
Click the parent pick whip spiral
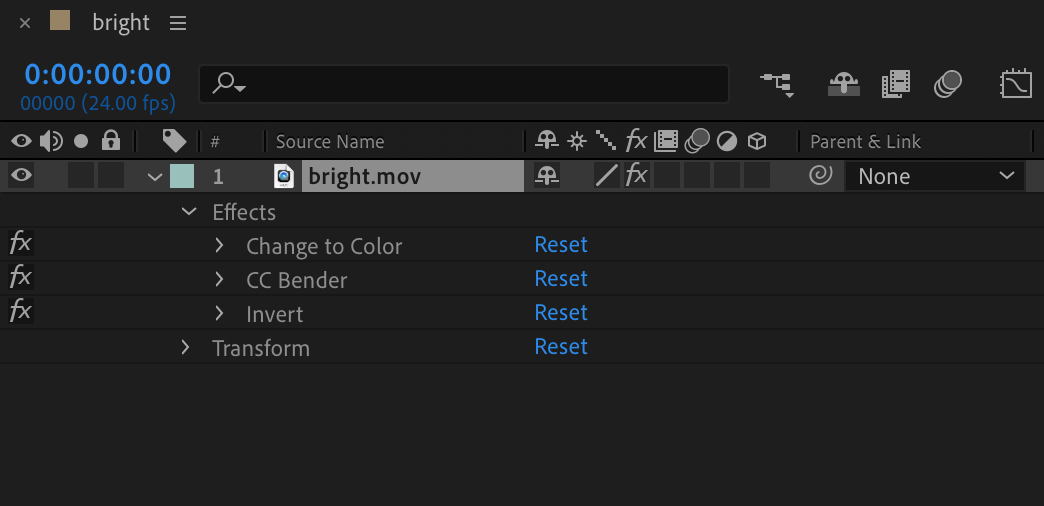(x=820, y=177)
